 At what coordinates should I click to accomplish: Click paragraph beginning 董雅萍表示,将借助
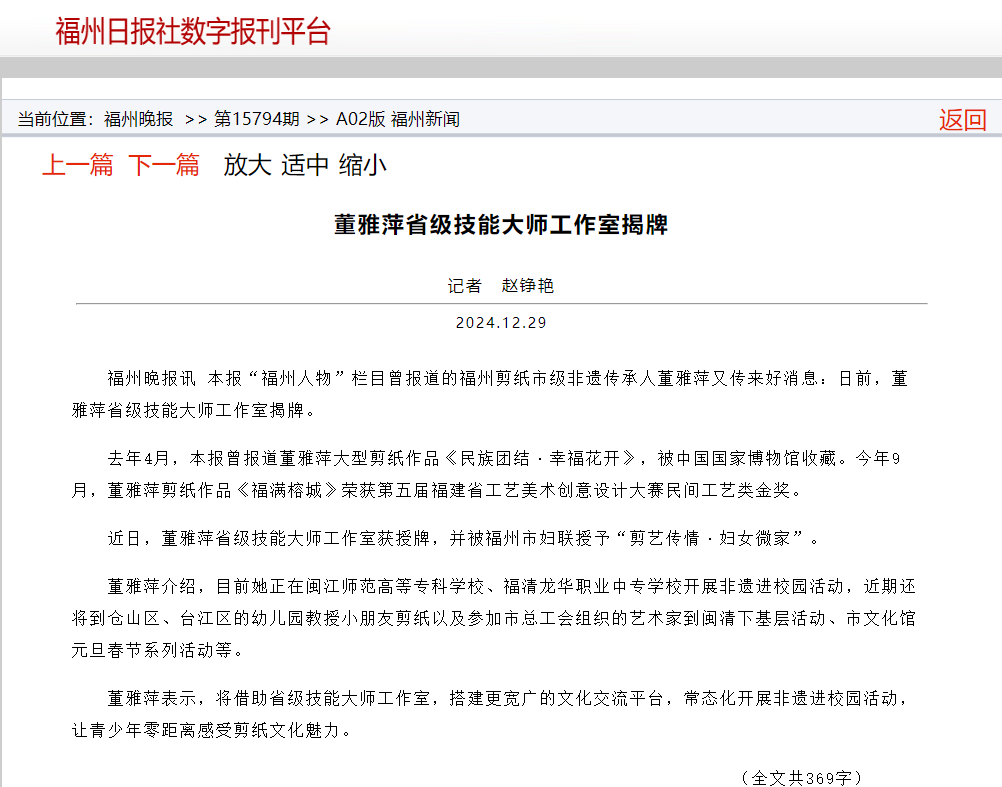coord(490,714)
